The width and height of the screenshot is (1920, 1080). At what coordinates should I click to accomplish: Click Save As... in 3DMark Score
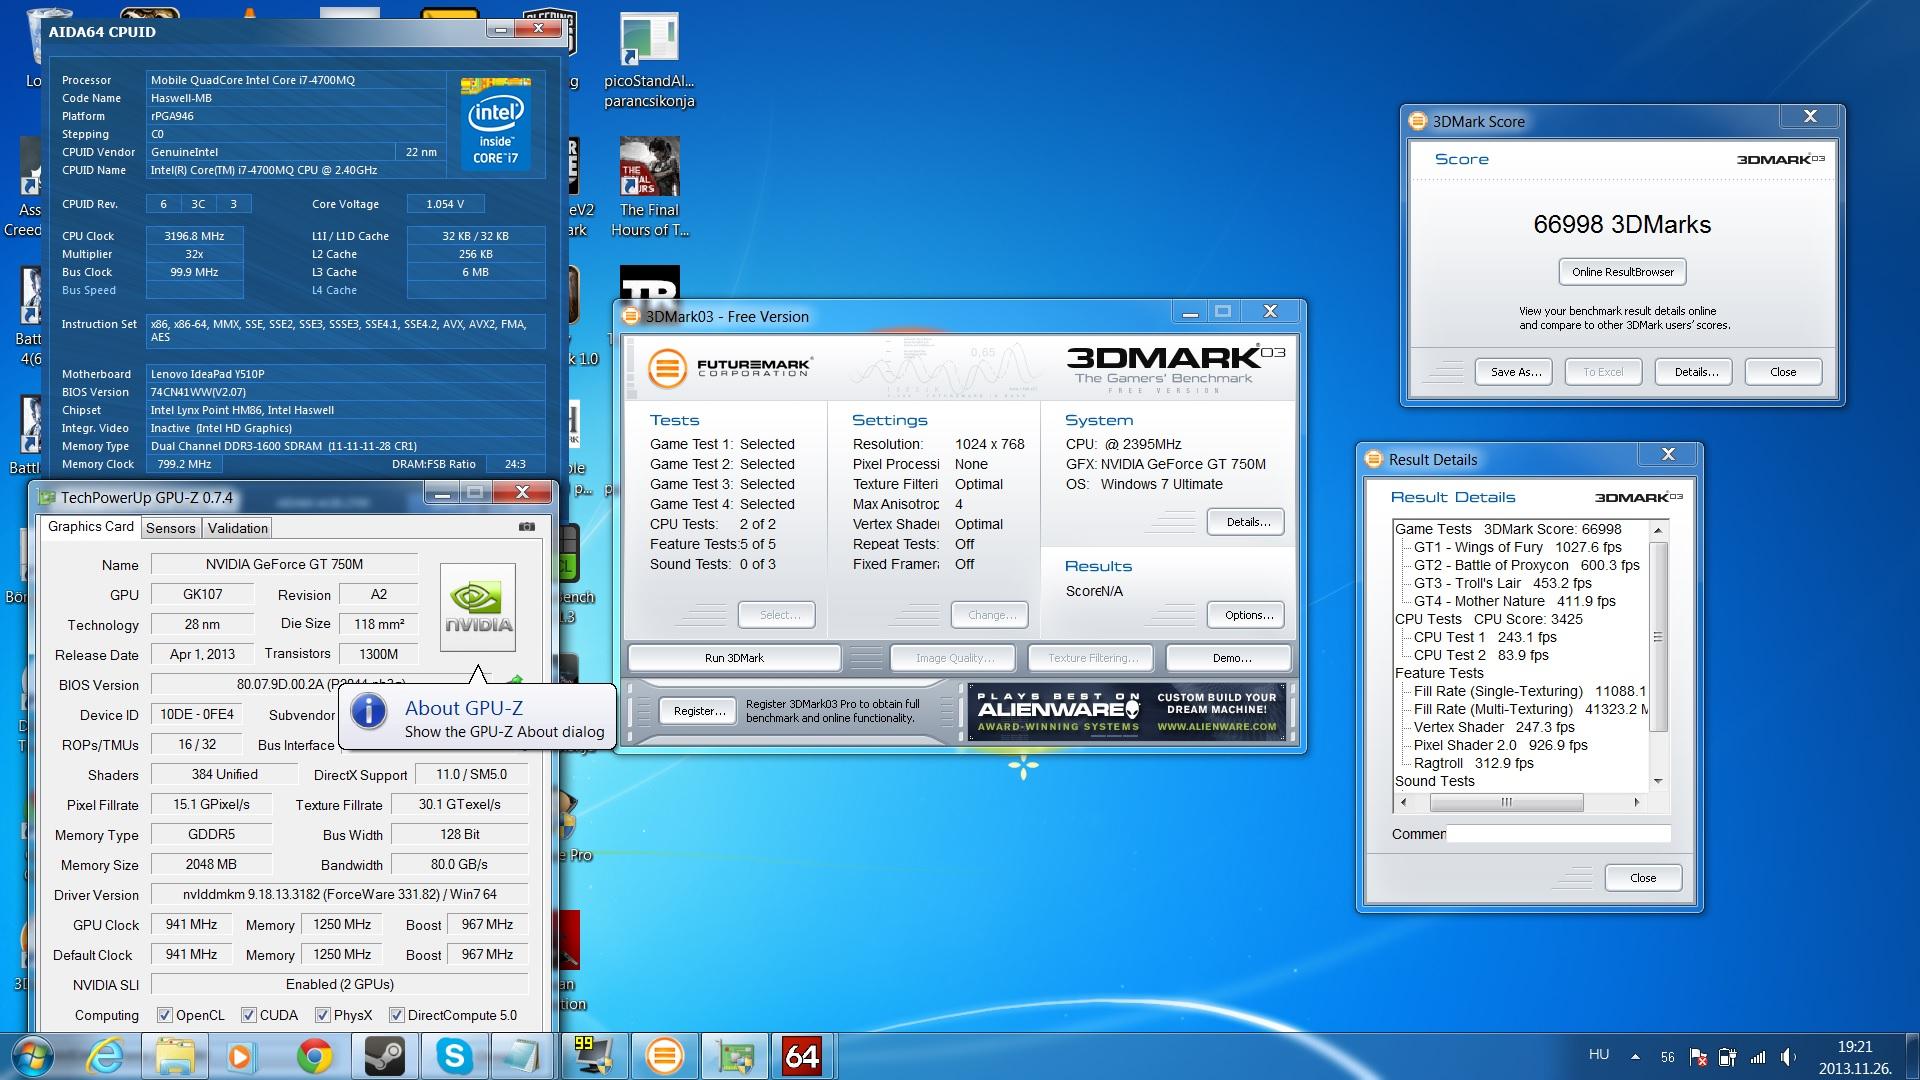pos(1515,372)
